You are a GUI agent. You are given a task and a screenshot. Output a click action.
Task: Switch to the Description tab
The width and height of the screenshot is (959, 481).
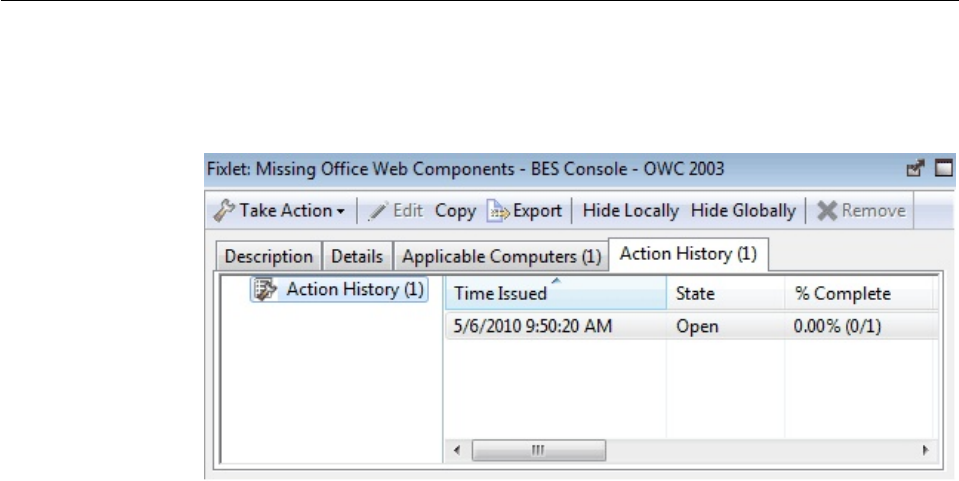coord(269,256)
